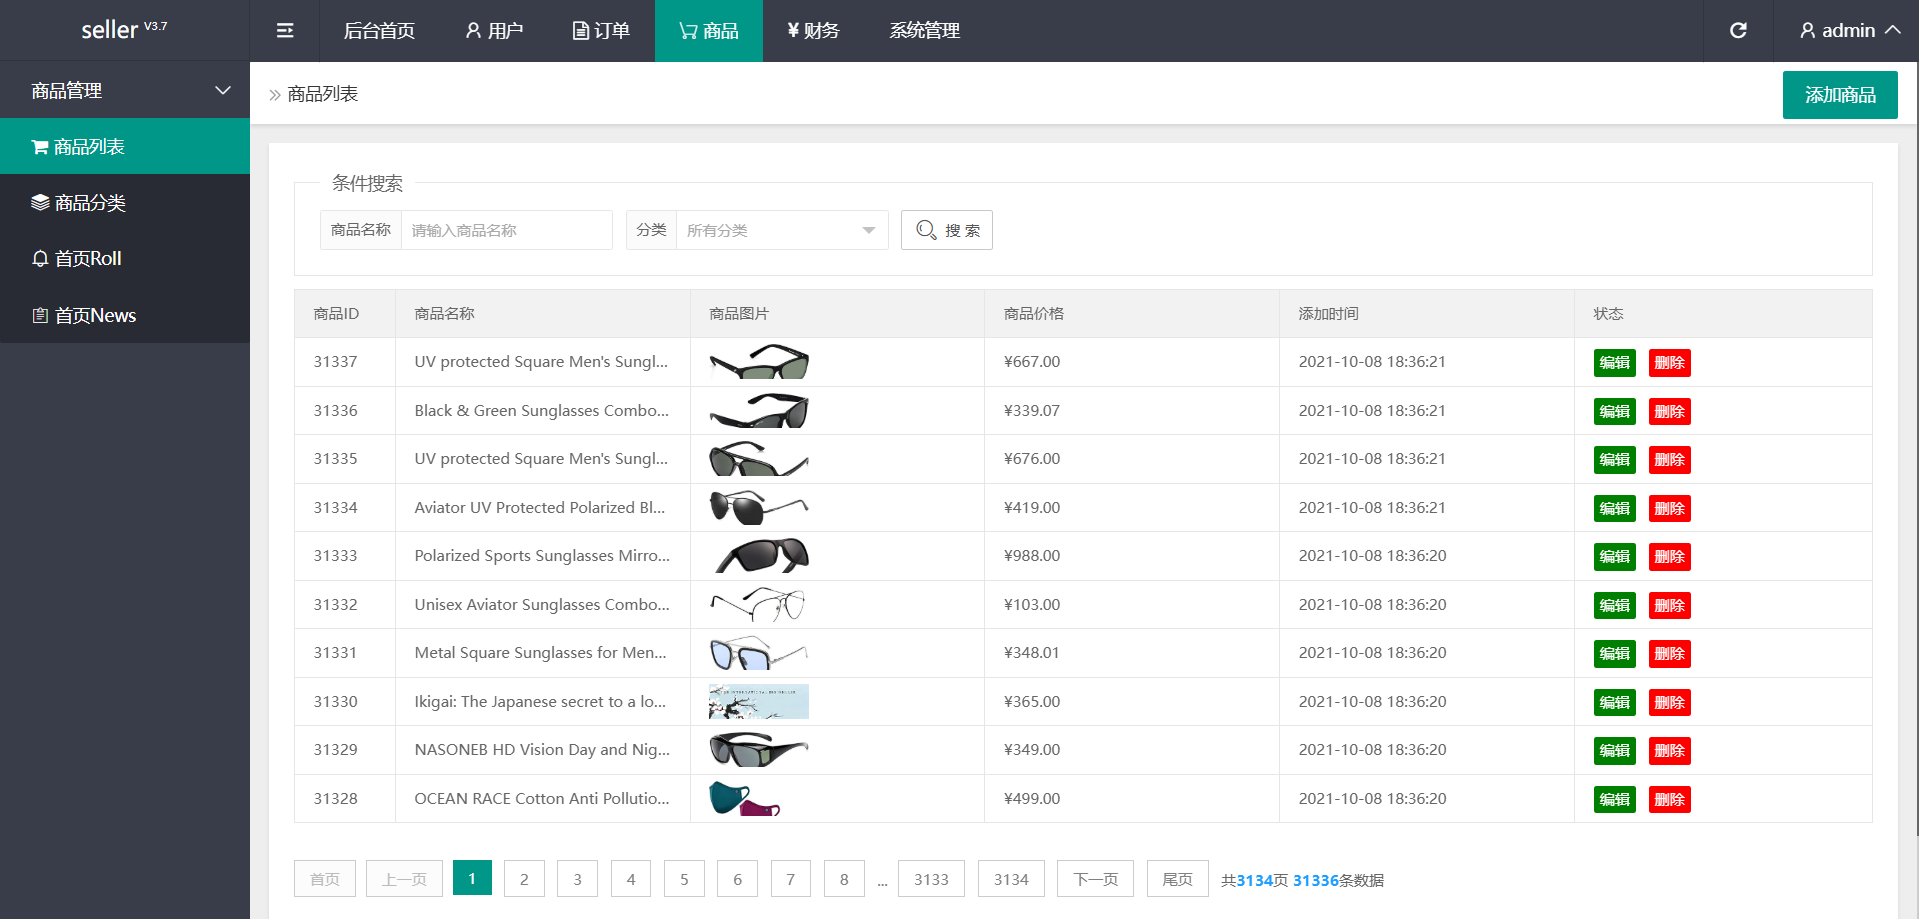
Task: Expand the admin account dropdown
Action: 1849,31
